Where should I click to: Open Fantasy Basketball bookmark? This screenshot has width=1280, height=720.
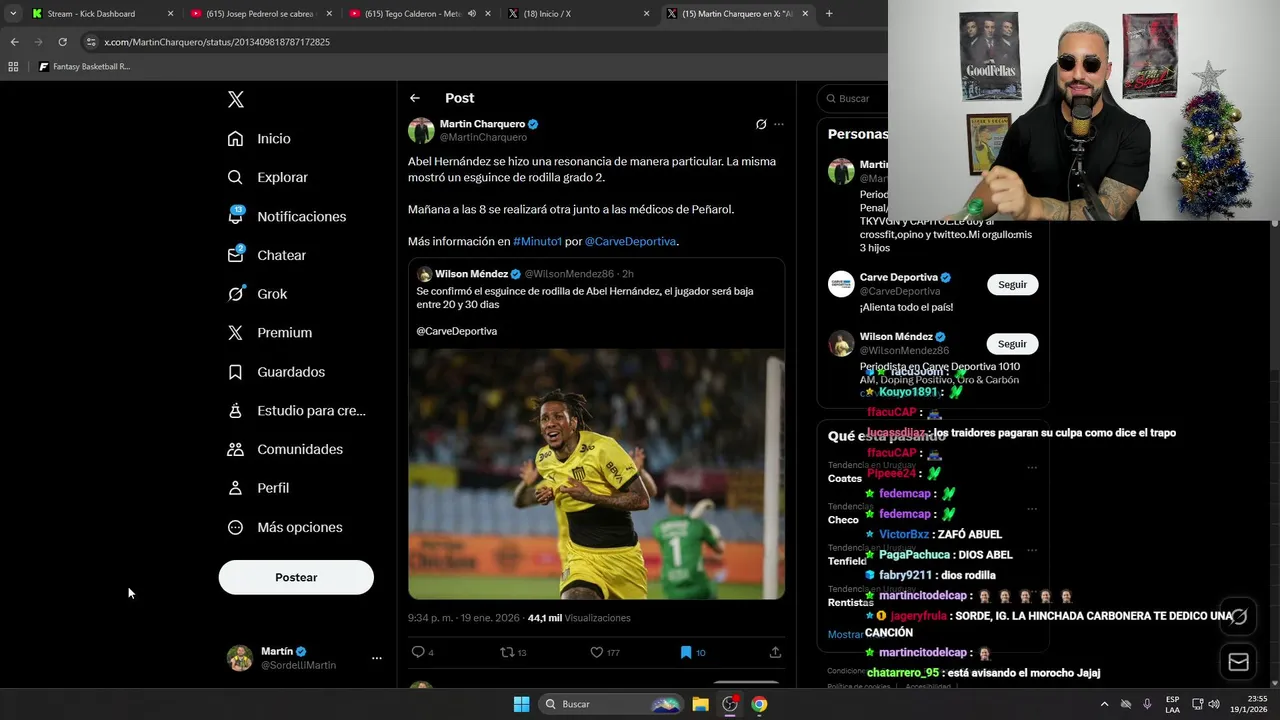click(85, 66)
